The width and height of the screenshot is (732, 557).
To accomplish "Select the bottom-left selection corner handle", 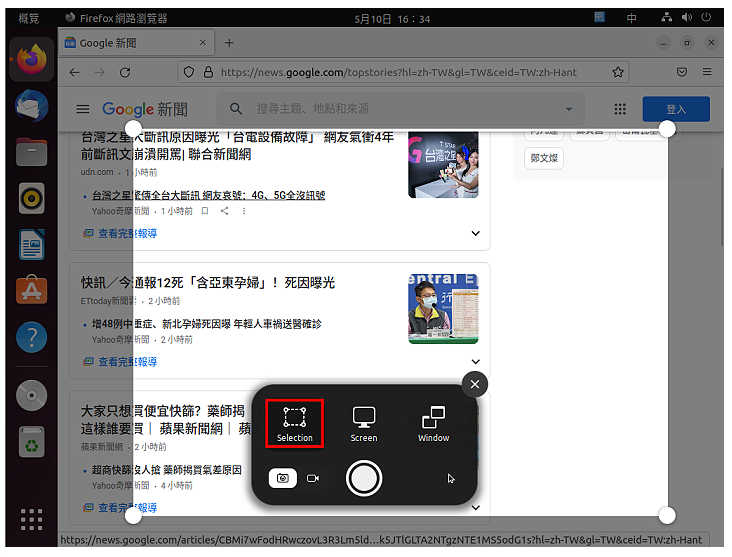I will [134, 516].
